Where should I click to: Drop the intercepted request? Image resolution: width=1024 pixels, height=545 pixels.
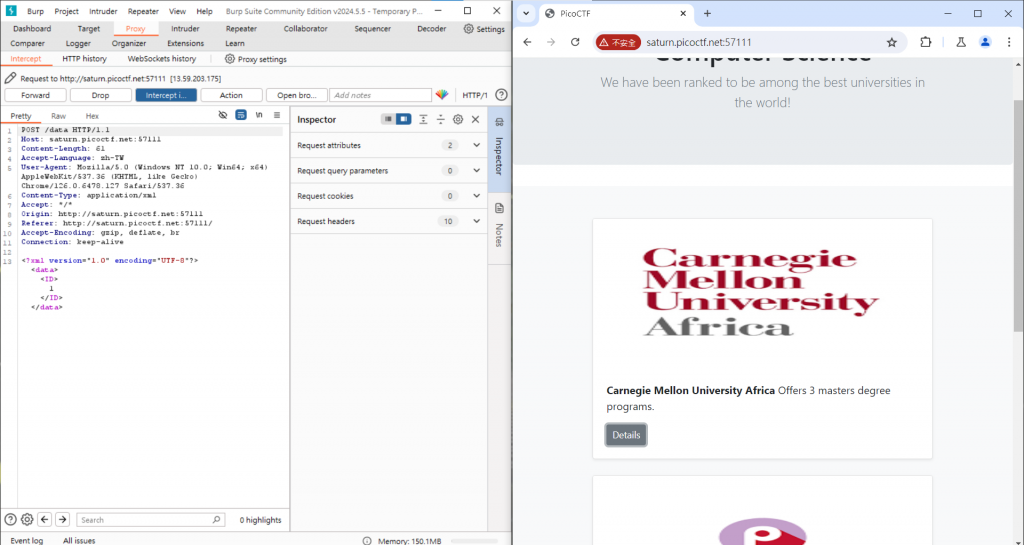(x=101, y=95)
